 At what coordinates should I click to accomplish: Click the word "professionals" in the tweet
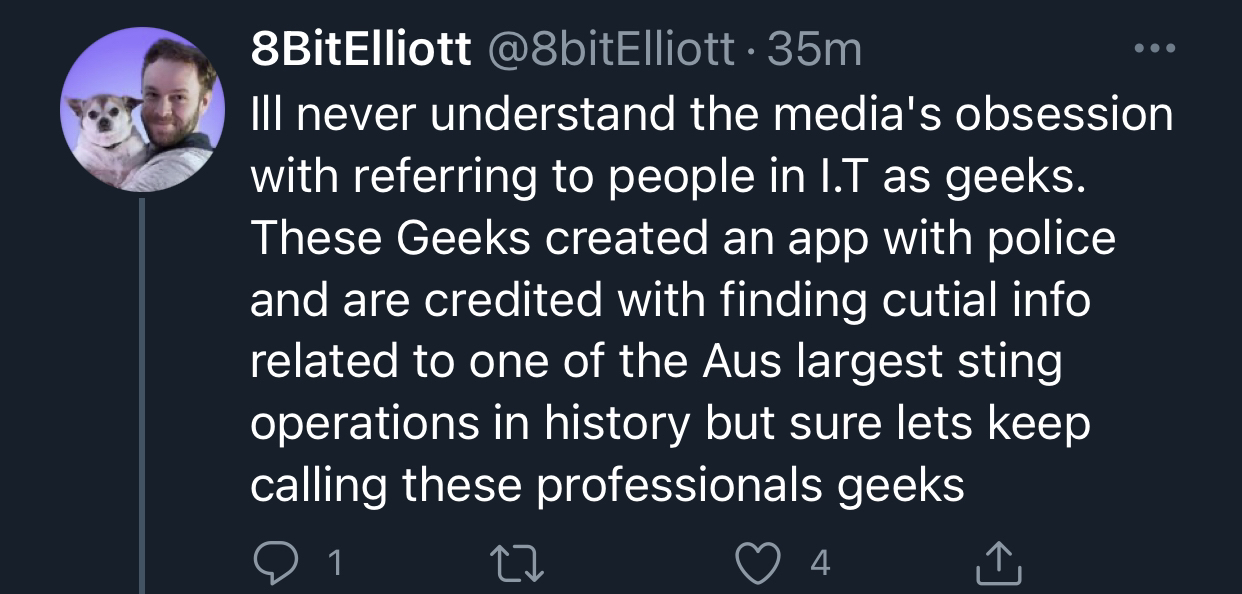677,486
